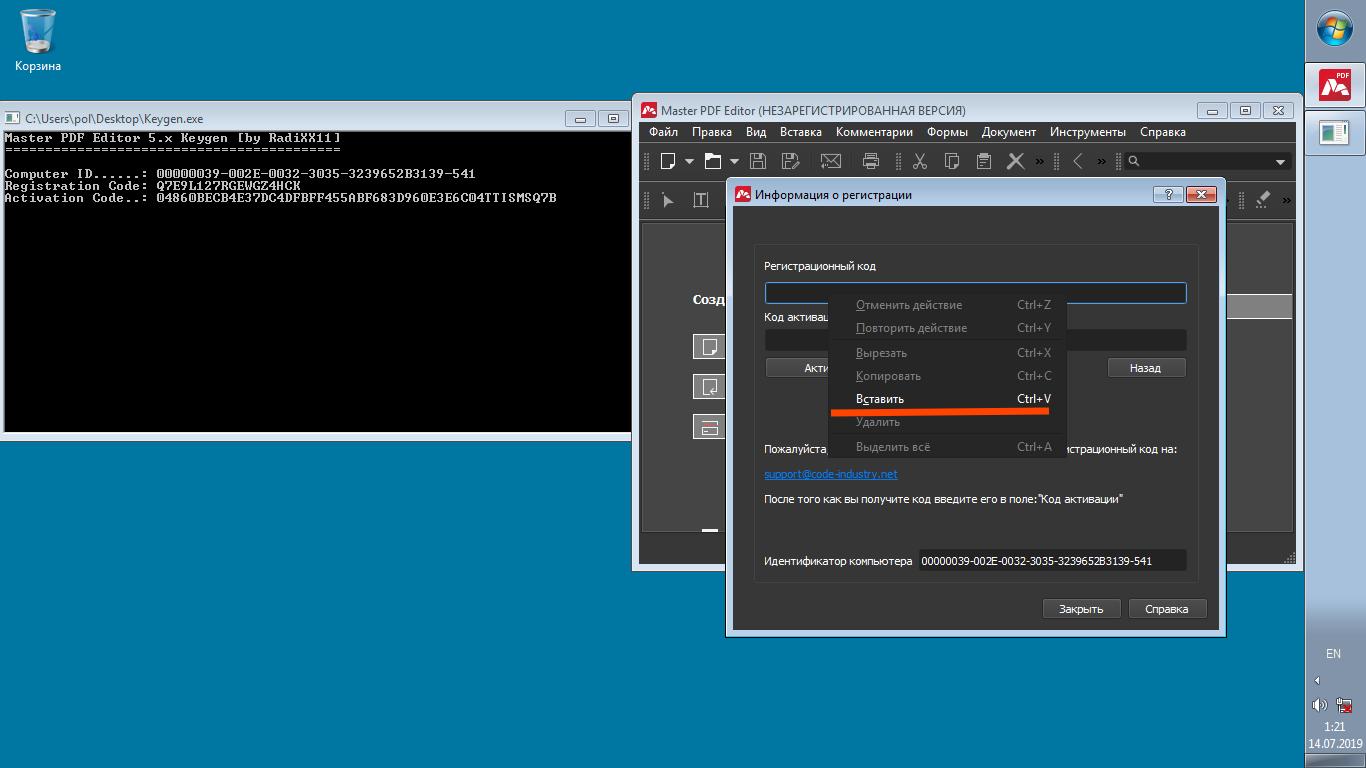Click the volume speaker tray icon
This screenshot has width=1366, height=768.
pos(1320,705)
